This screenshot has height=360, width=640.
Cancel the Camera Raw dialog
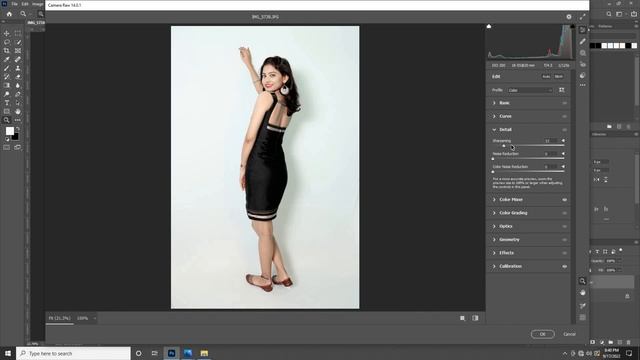[569, 334]
